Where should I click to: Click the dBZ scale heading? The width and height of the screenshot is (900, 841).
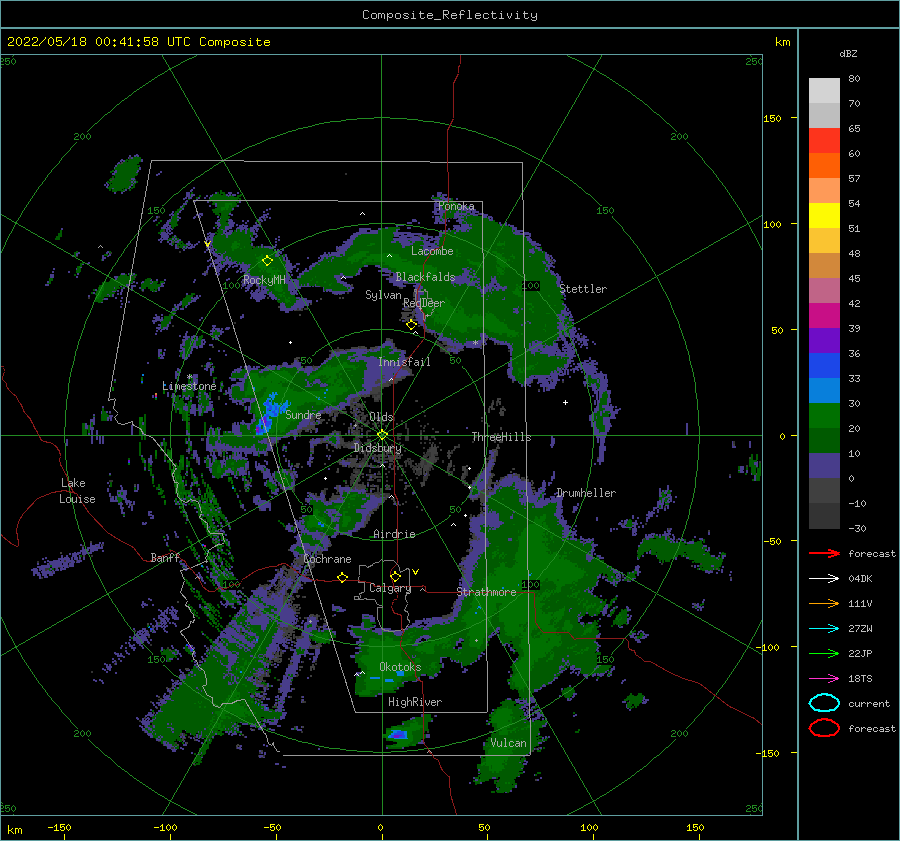pyautogui.click(x=848, y=54)
